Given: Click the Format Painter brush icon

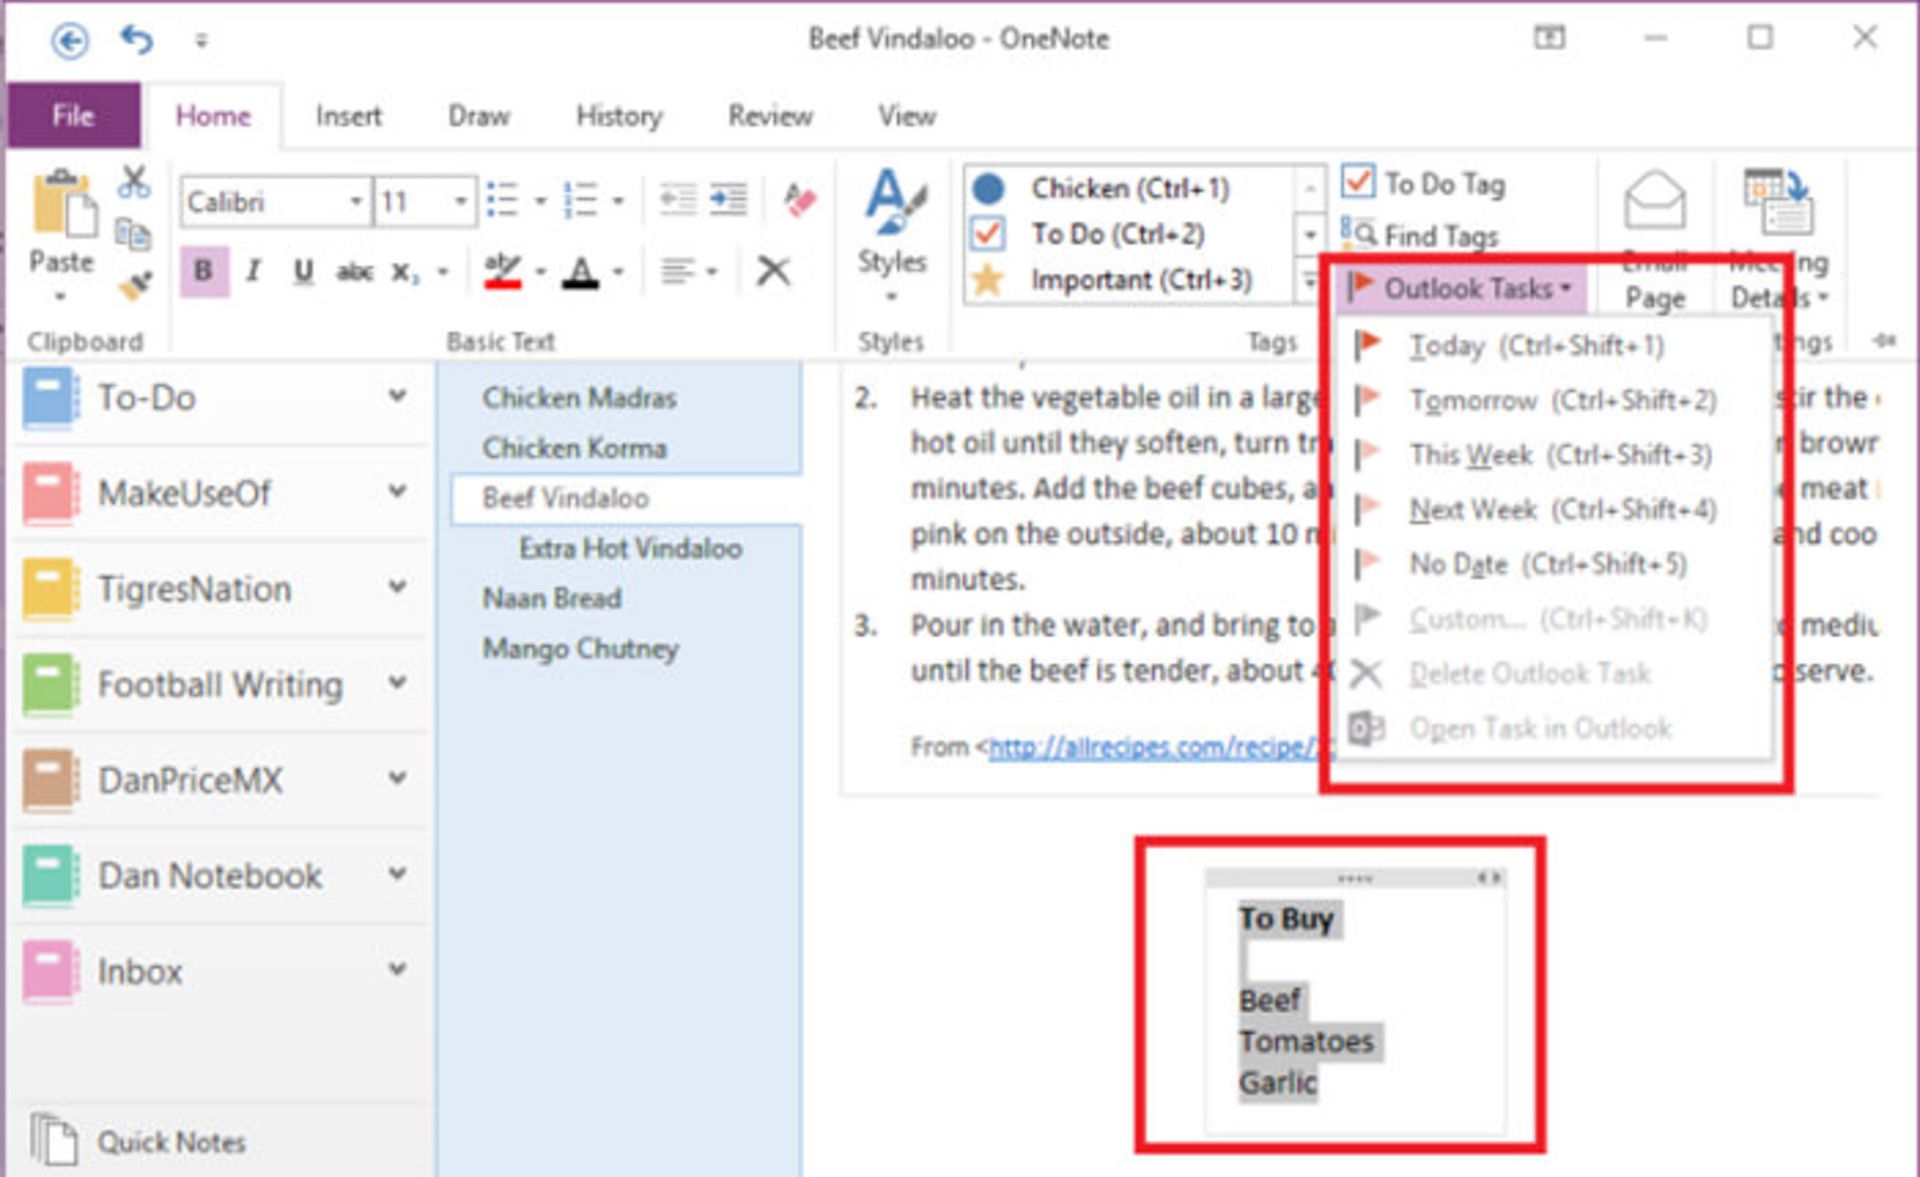Looking at the screenshot, I should click(134, 286).
